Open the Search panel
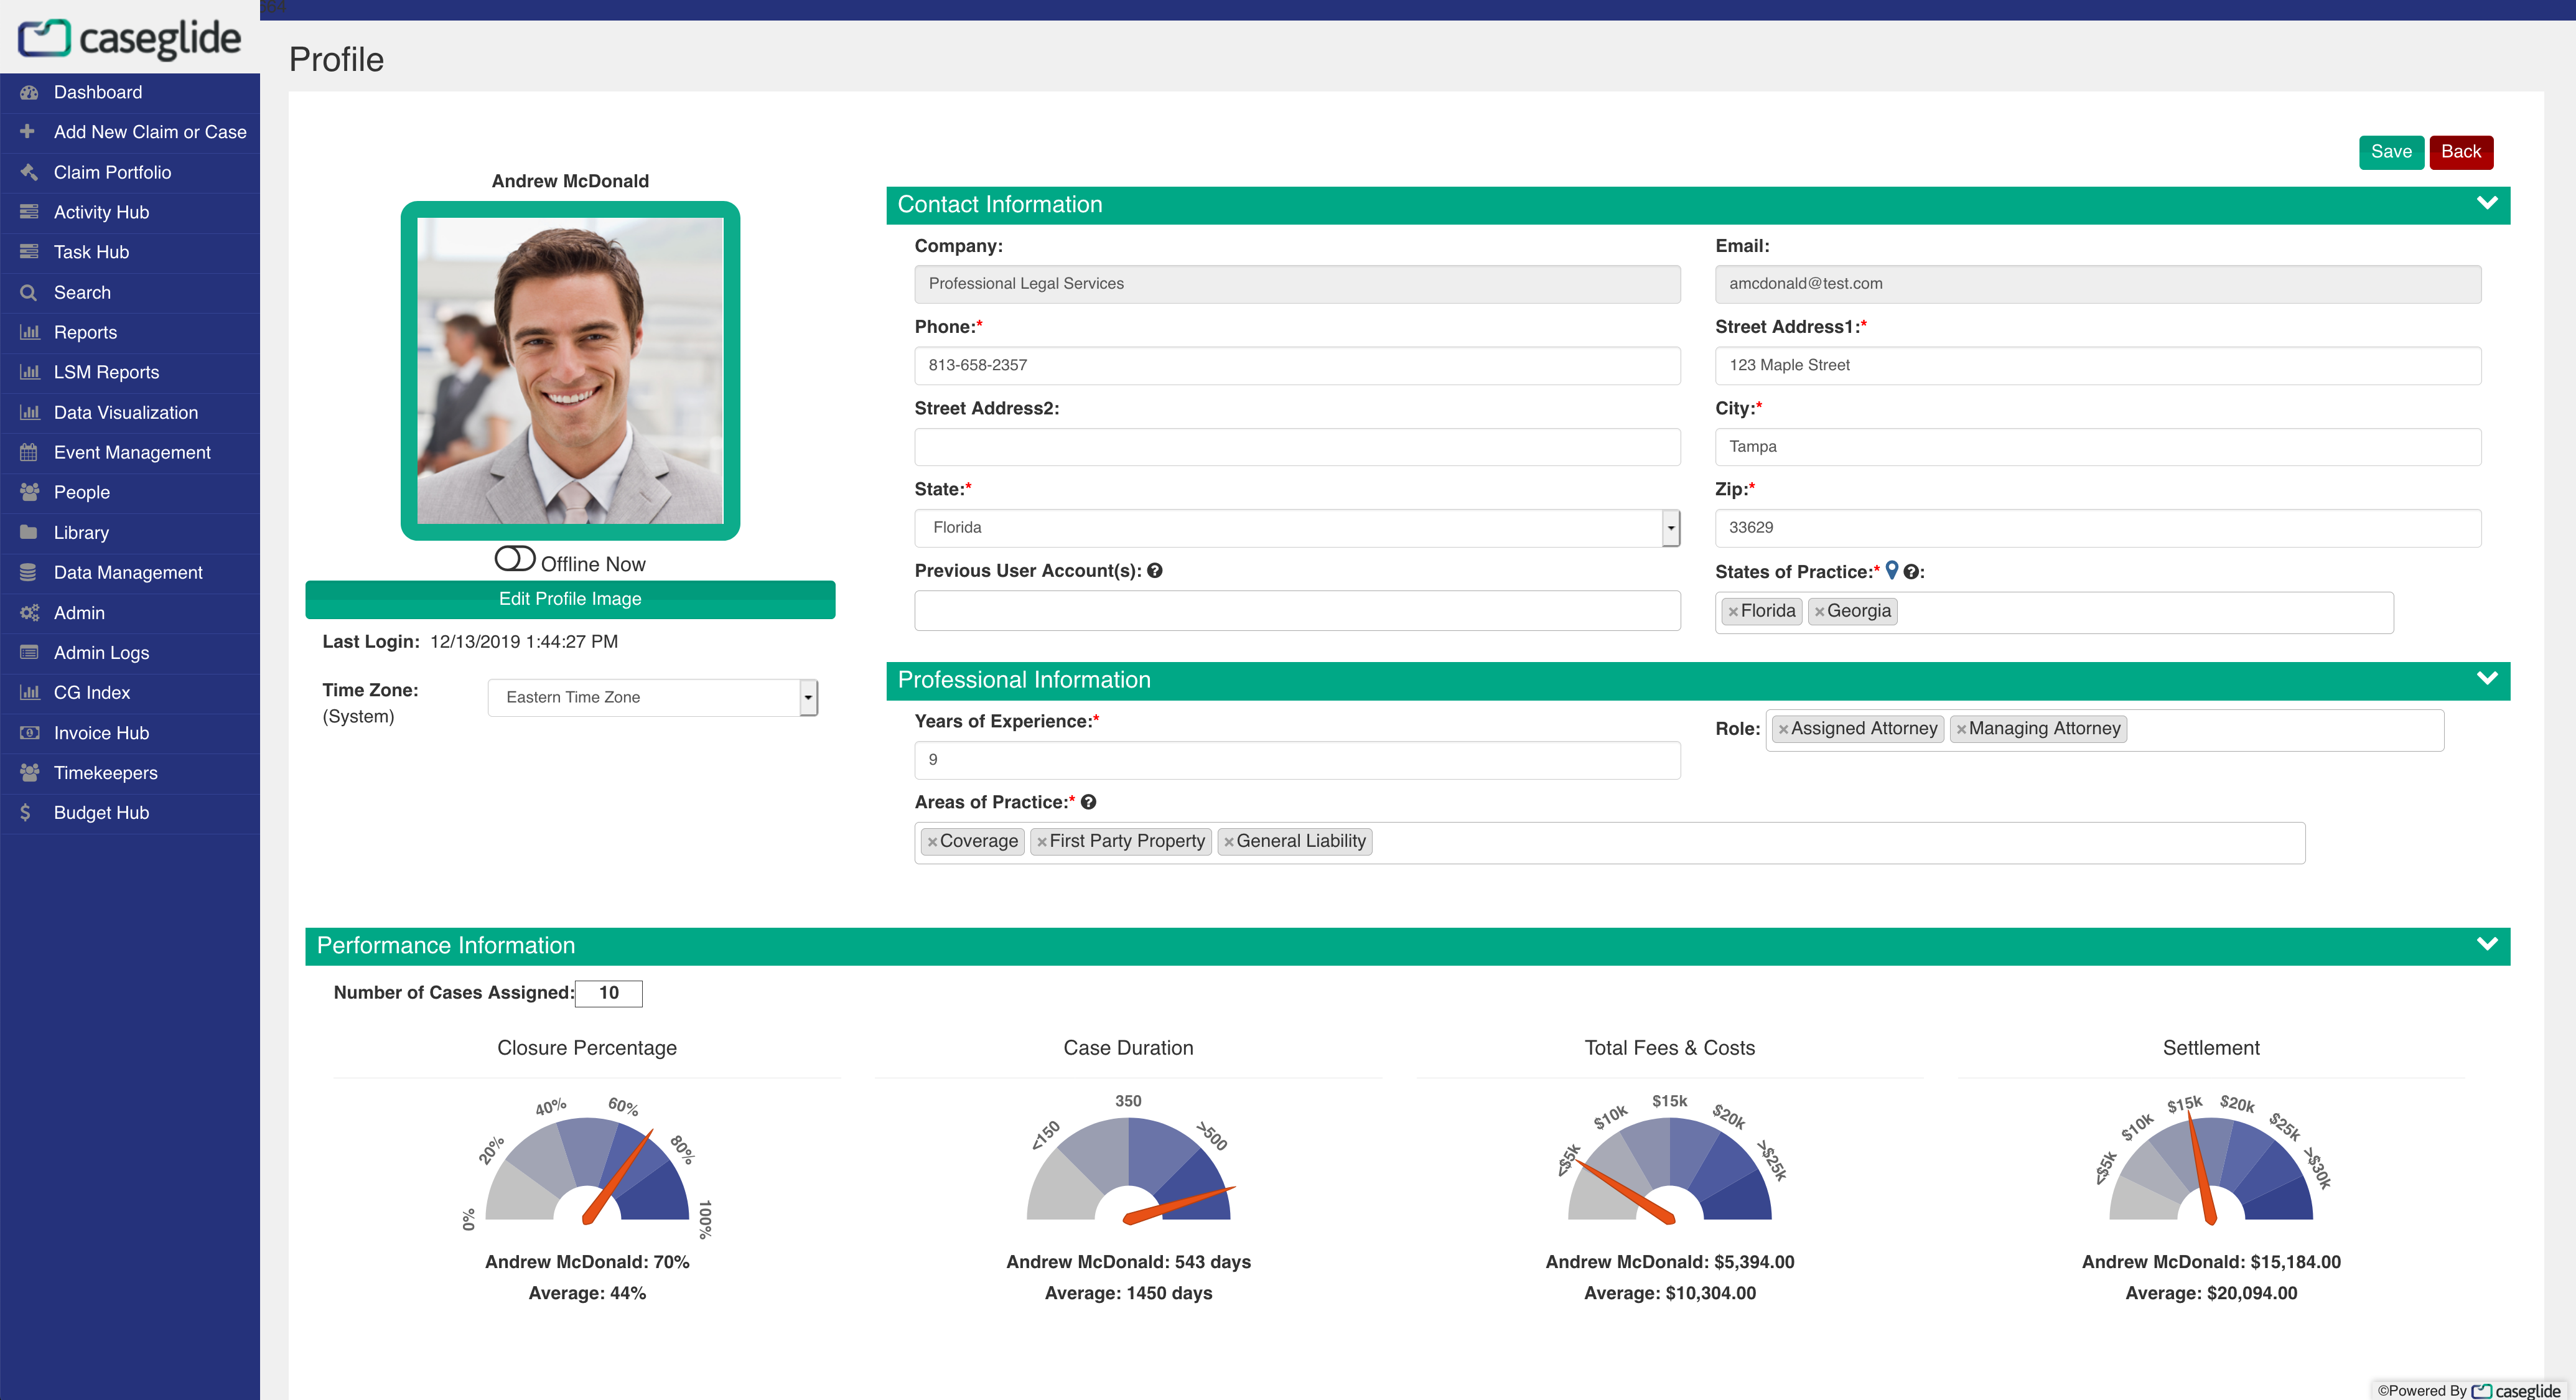The height and width of the screenshot is (1400, 2576). click(x=82, y=292)
